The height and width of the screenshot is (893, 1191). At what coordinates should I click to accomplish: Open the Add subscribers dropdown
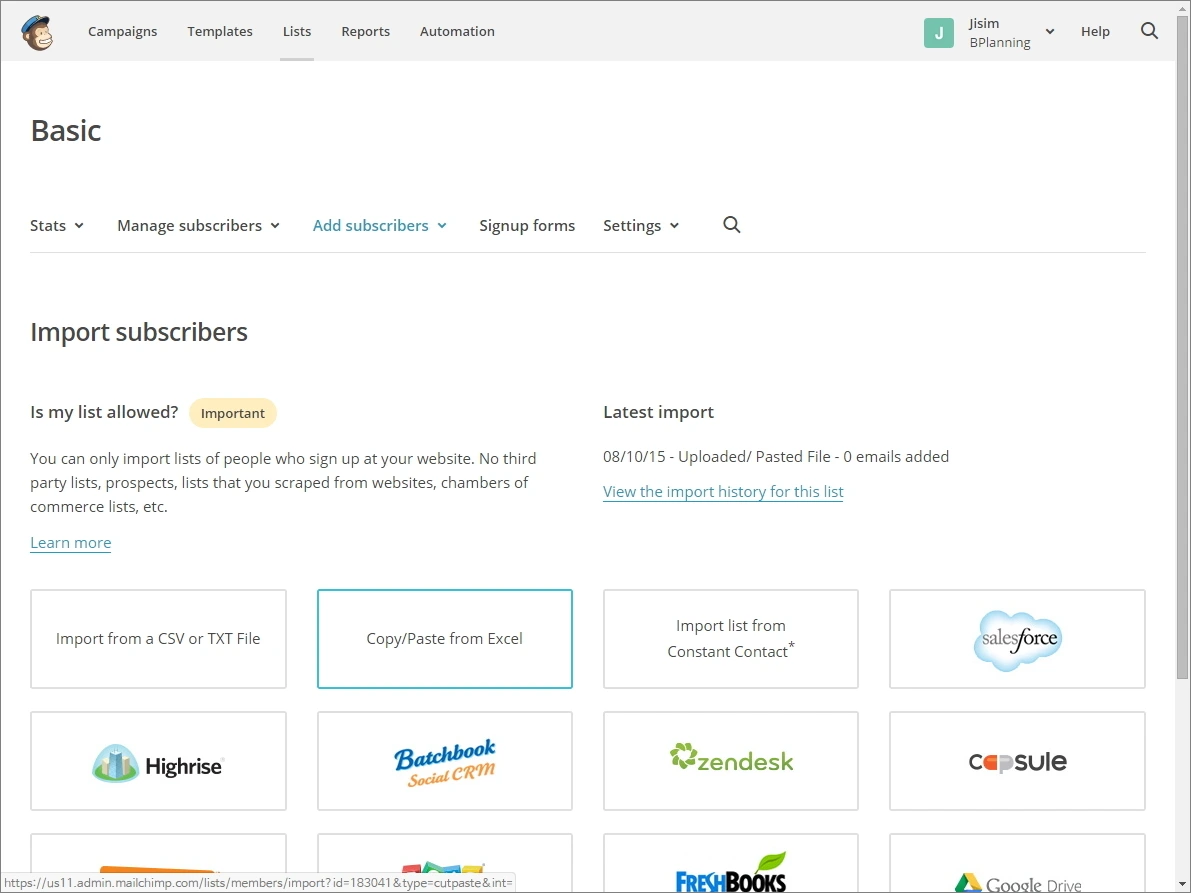click(x=380, y=226)
